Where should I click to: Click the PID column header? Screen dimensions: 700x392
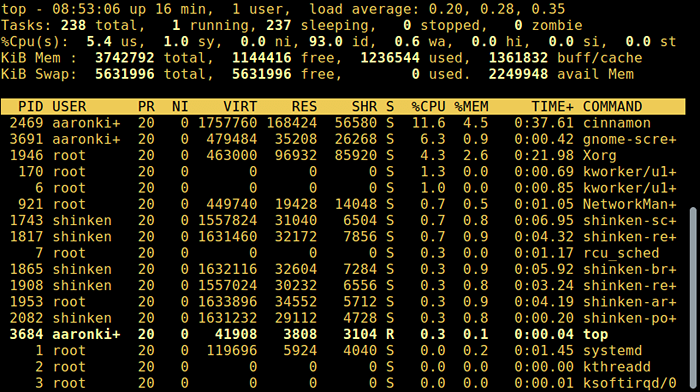pos(30,106)
